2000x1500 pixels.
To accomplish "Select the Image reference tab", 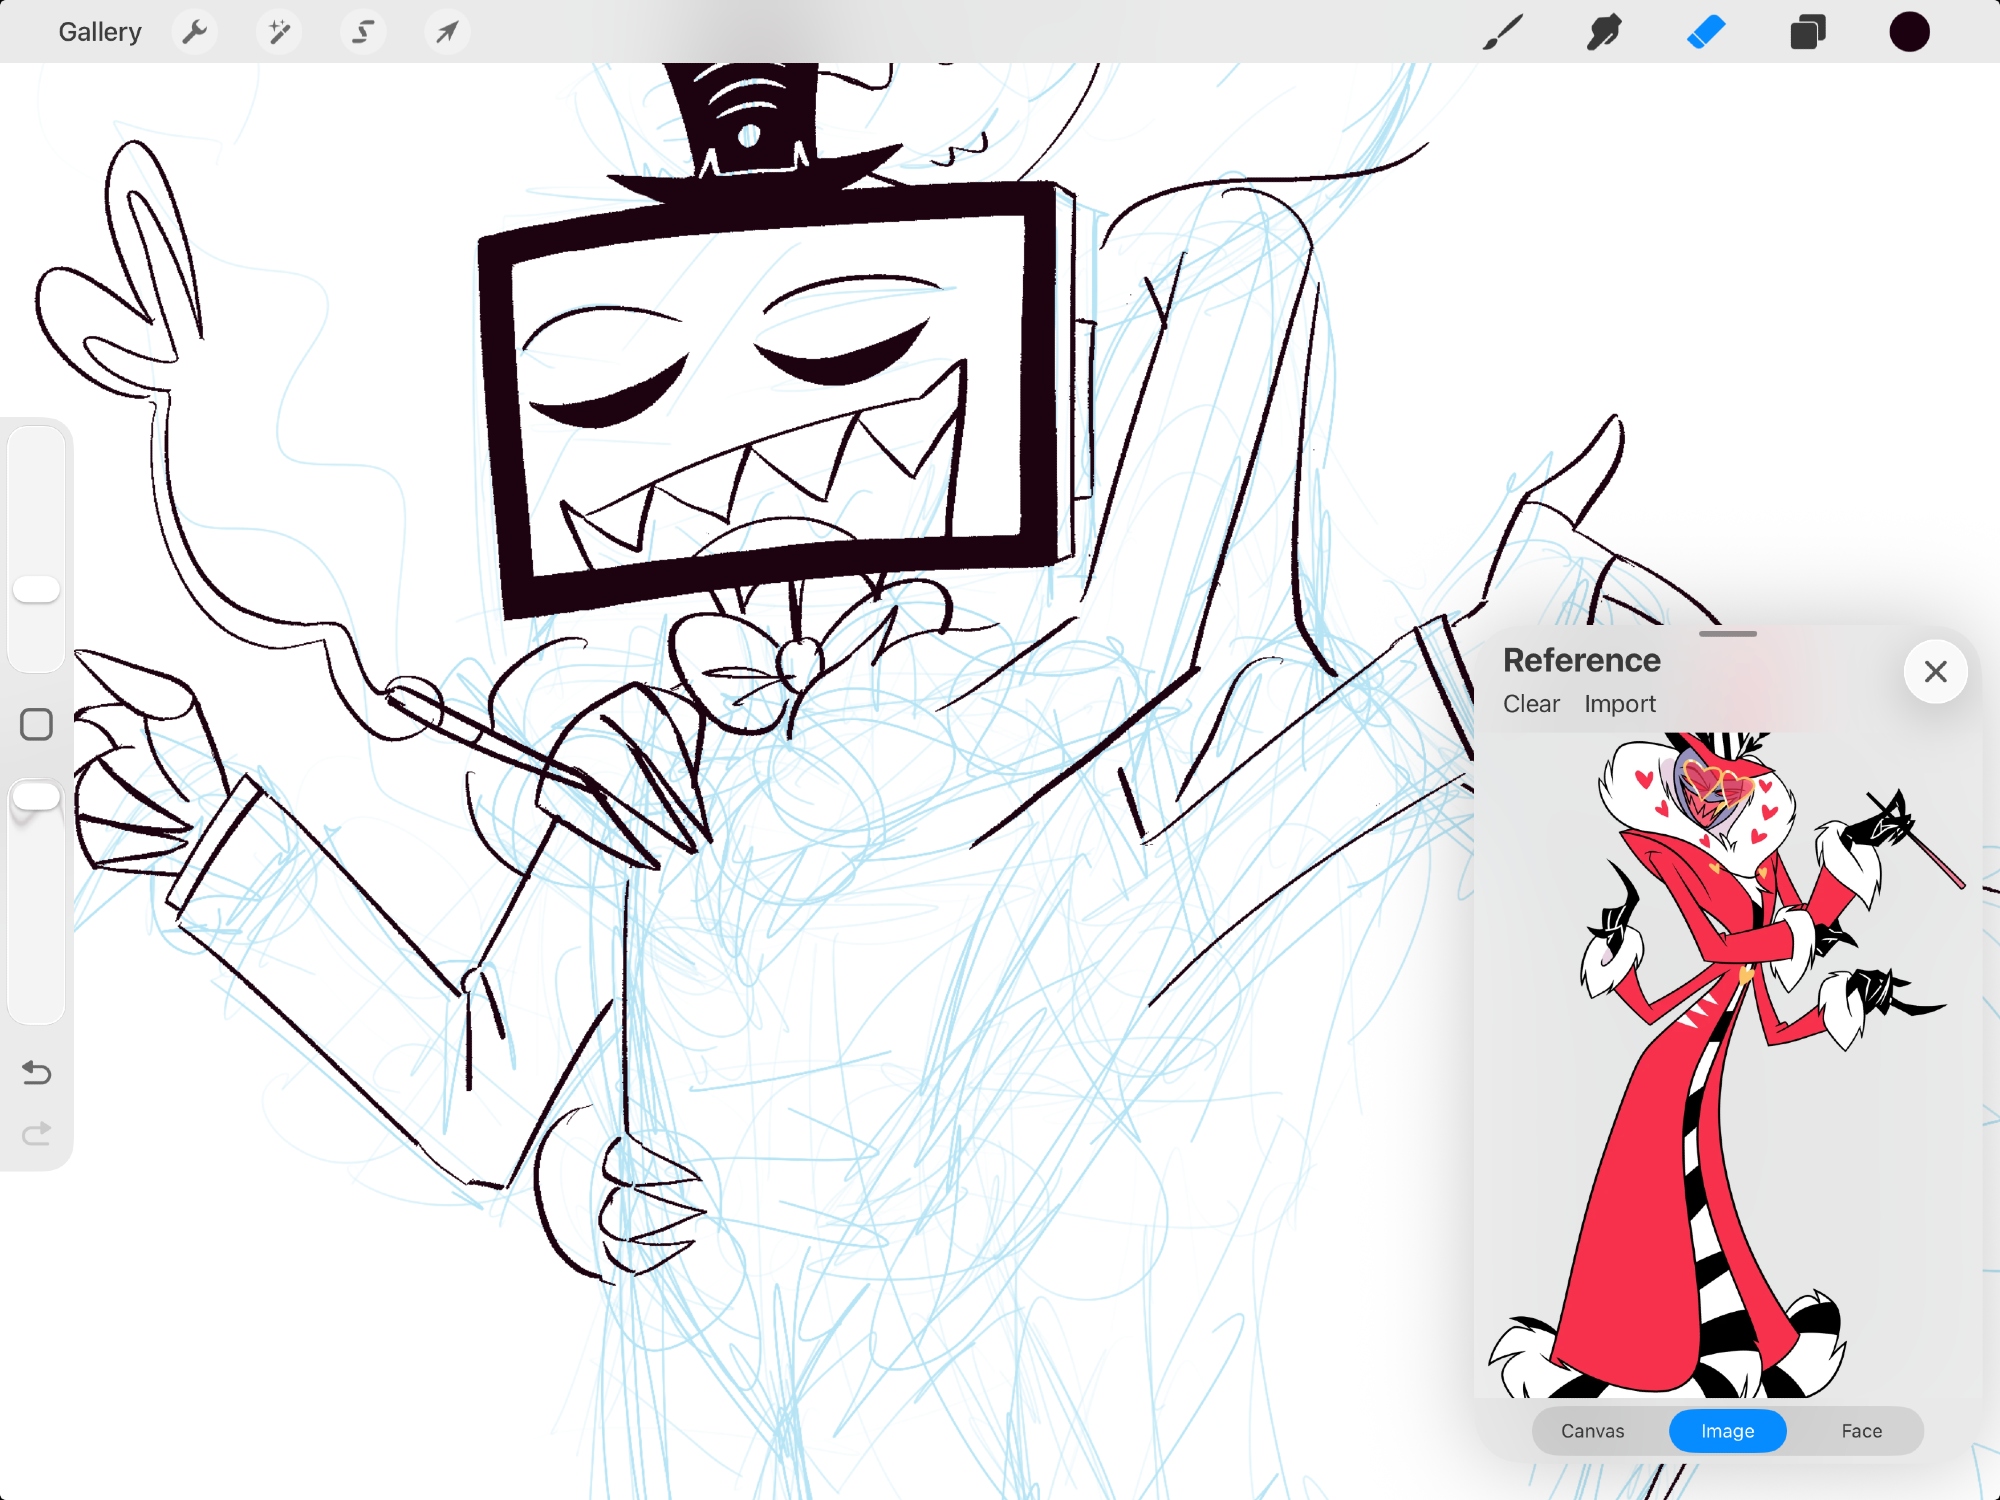I will point(1727,1431).
